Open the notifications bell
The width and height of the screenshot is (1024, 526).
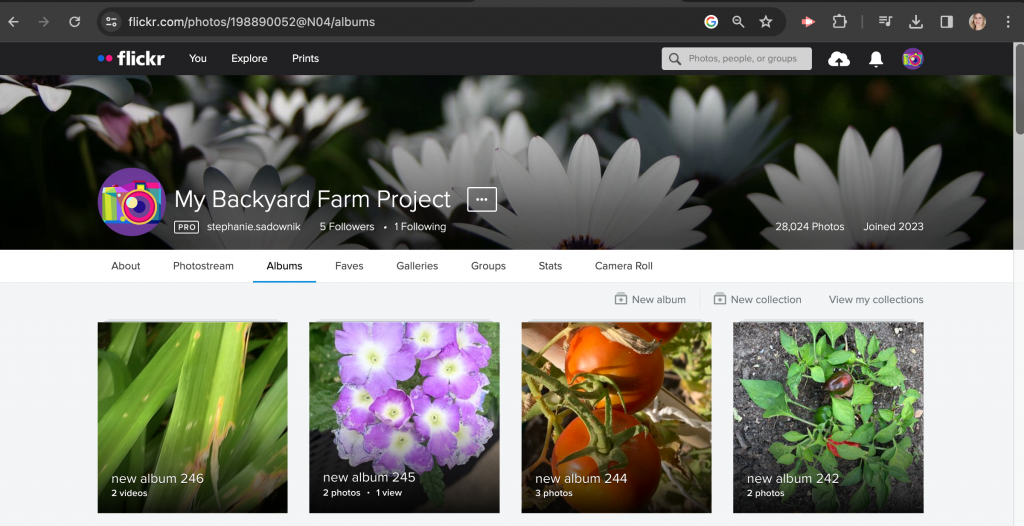click(x=876, y=59)
